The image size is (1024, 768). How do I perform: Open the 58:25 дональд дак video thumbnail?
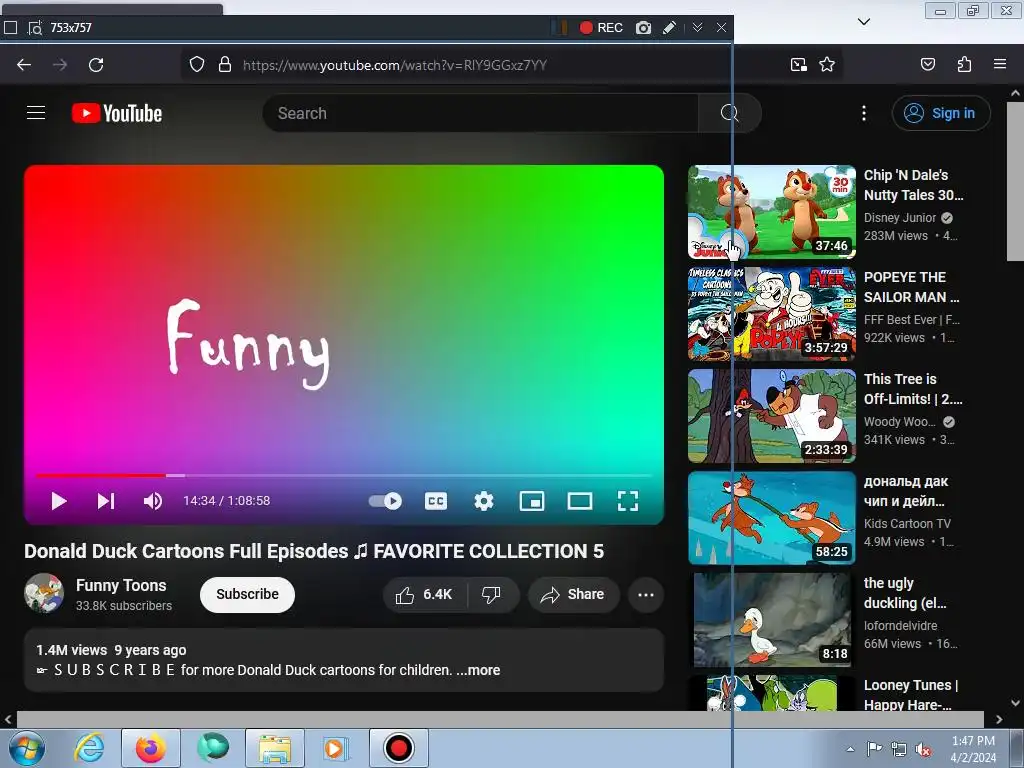click(771, 518)
